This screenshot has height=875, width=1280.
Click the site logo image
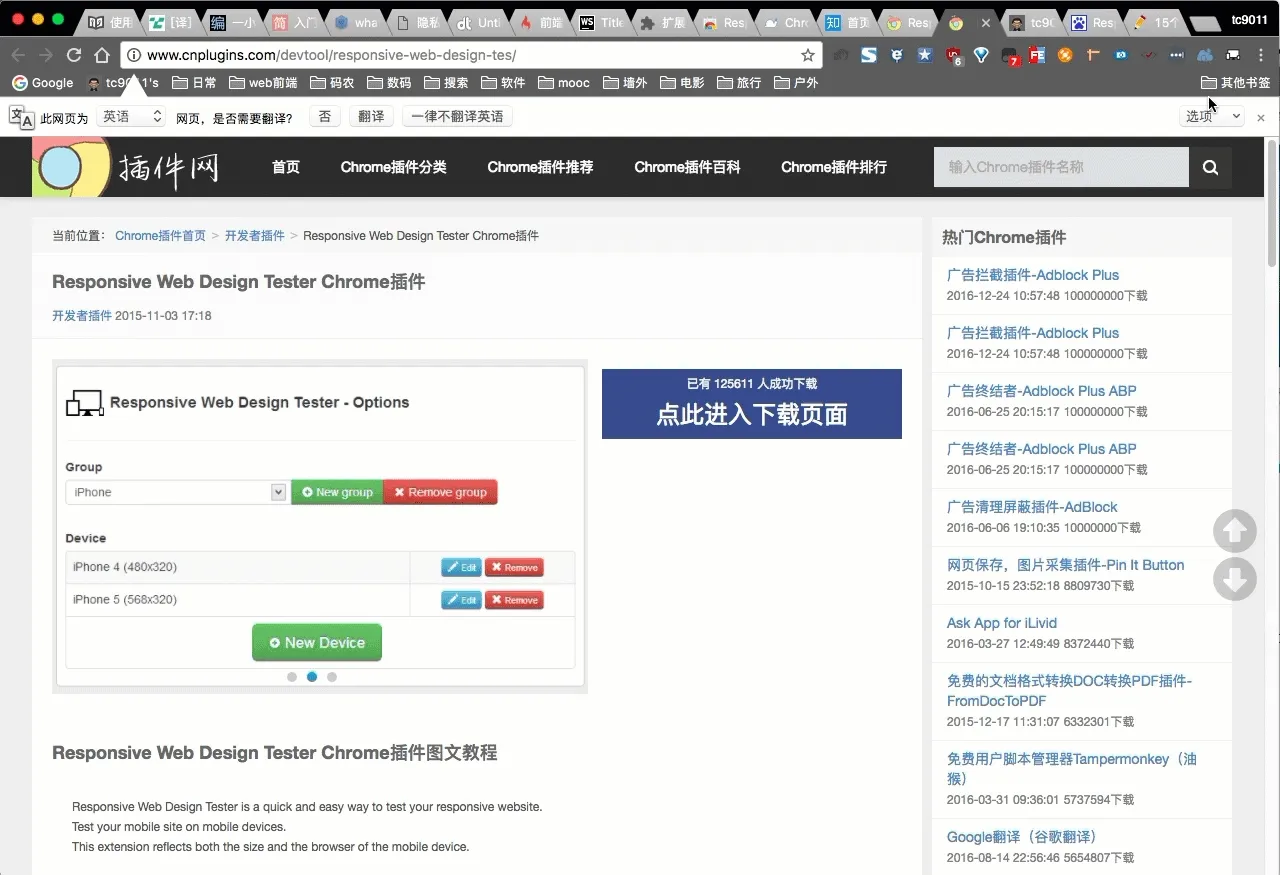126,167
